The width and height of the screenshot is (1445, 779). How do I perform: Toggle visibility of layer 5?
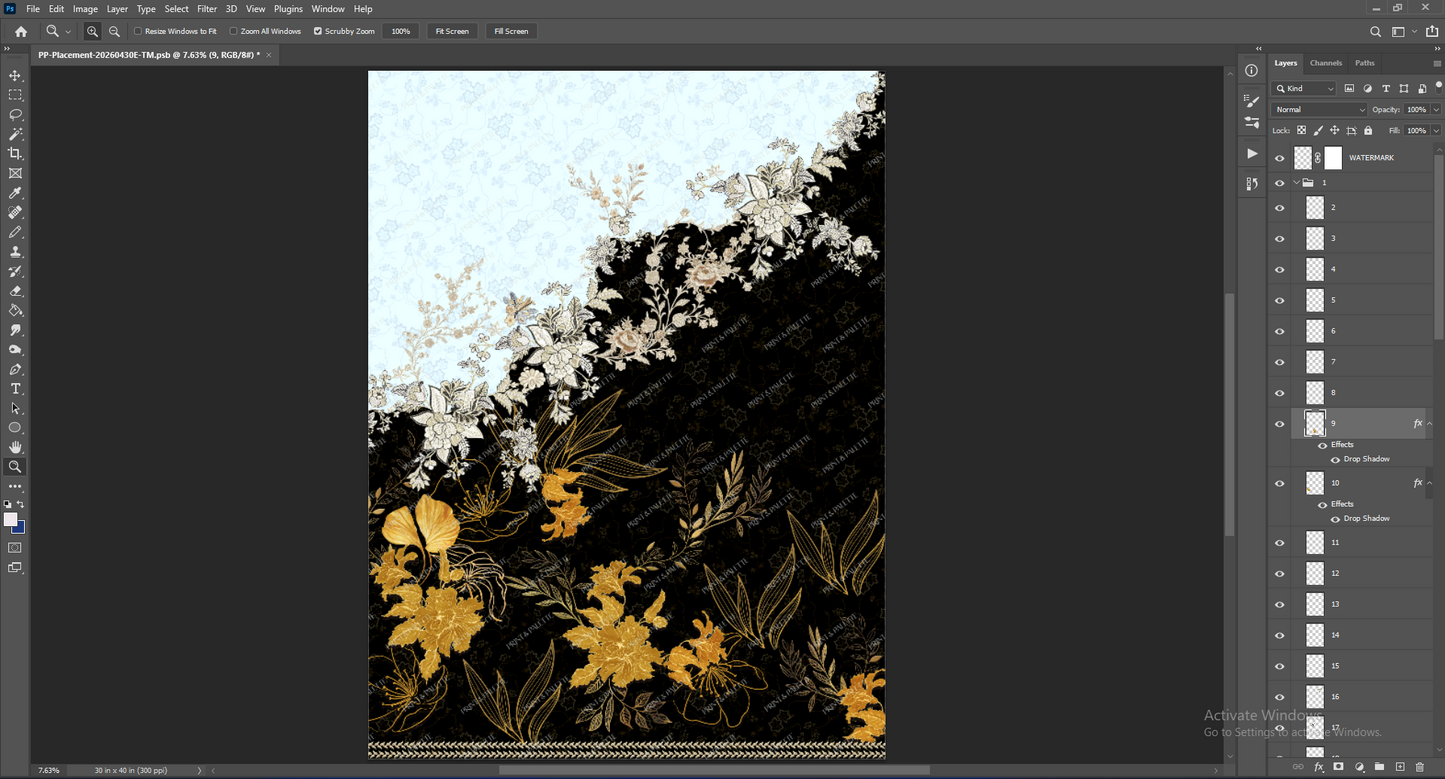pos(1279,300)
